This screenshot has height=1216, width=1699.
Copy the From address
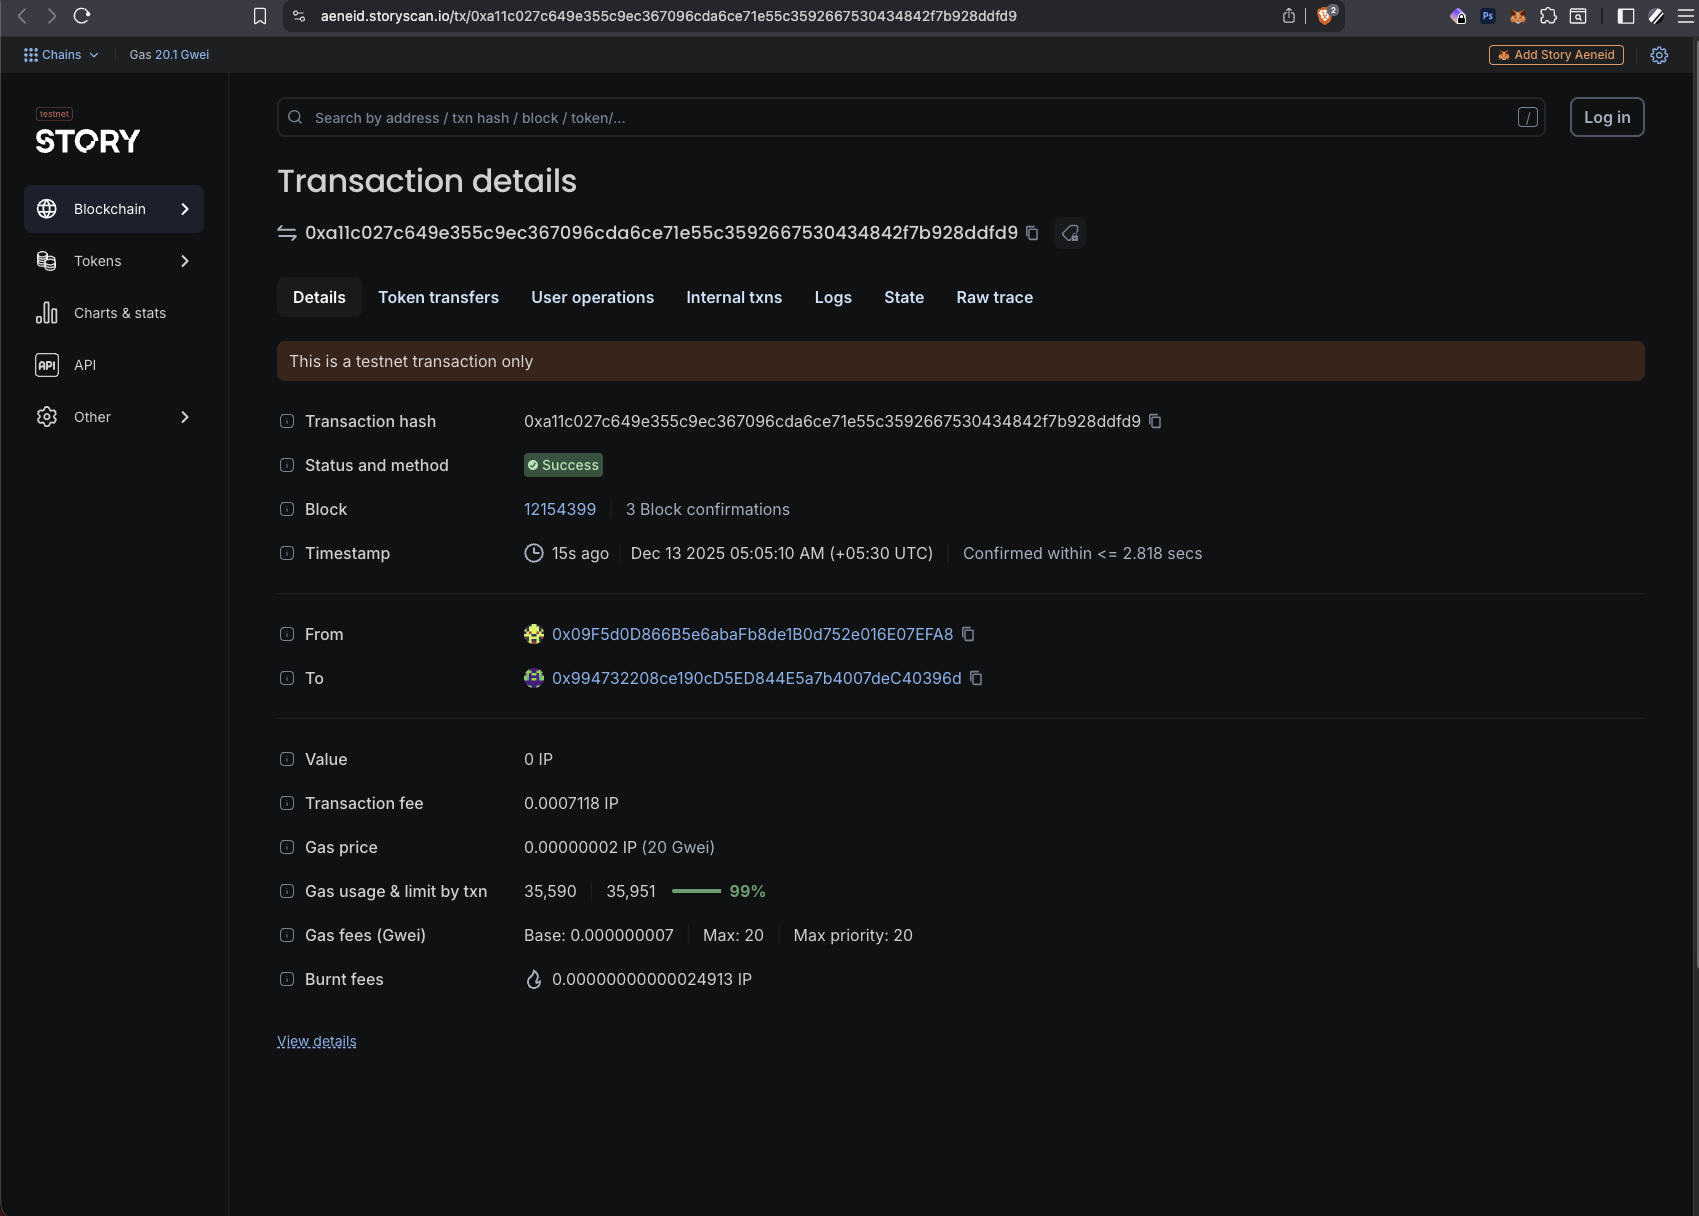point(968,634)
